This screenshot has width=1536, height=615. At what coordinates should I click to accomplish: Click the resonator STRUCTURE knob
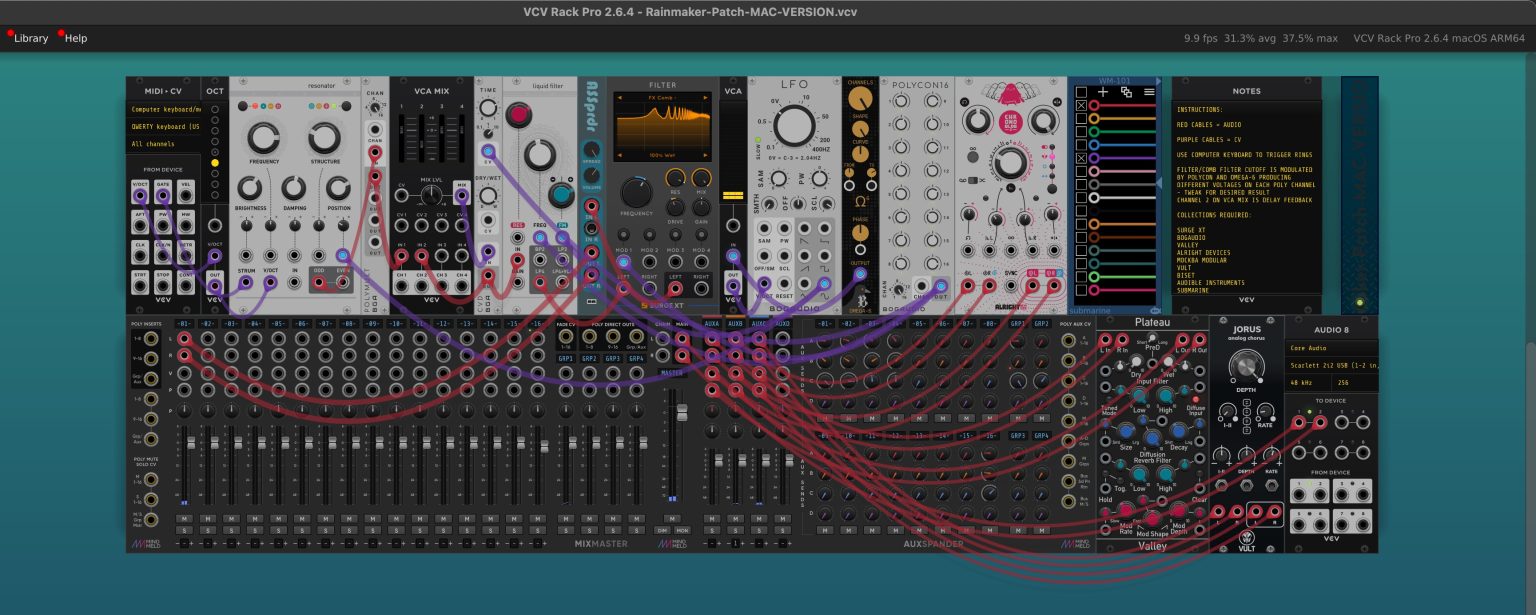tap(324, 138)
